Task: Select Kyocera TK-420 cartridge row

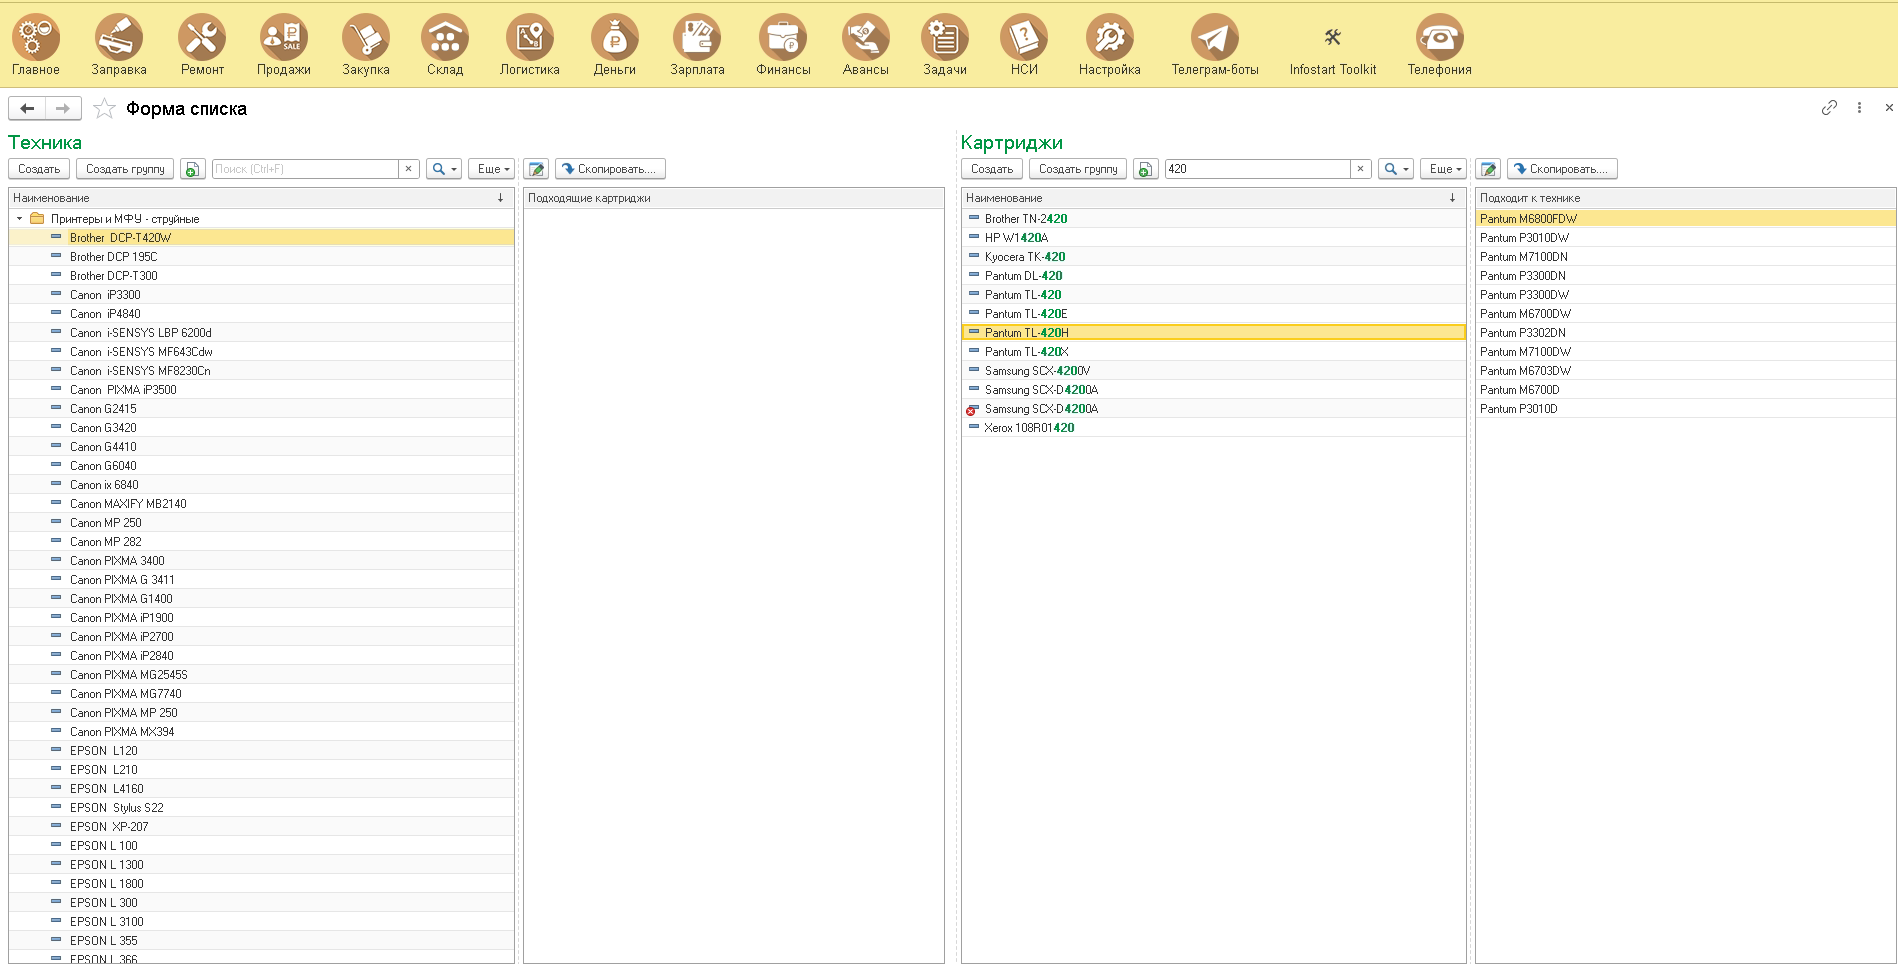Action: (1214, 257)
